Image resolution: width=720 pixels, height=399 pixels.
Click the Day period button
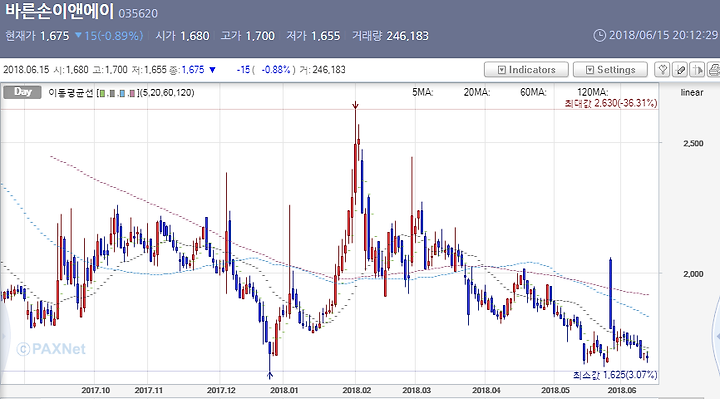22,92
